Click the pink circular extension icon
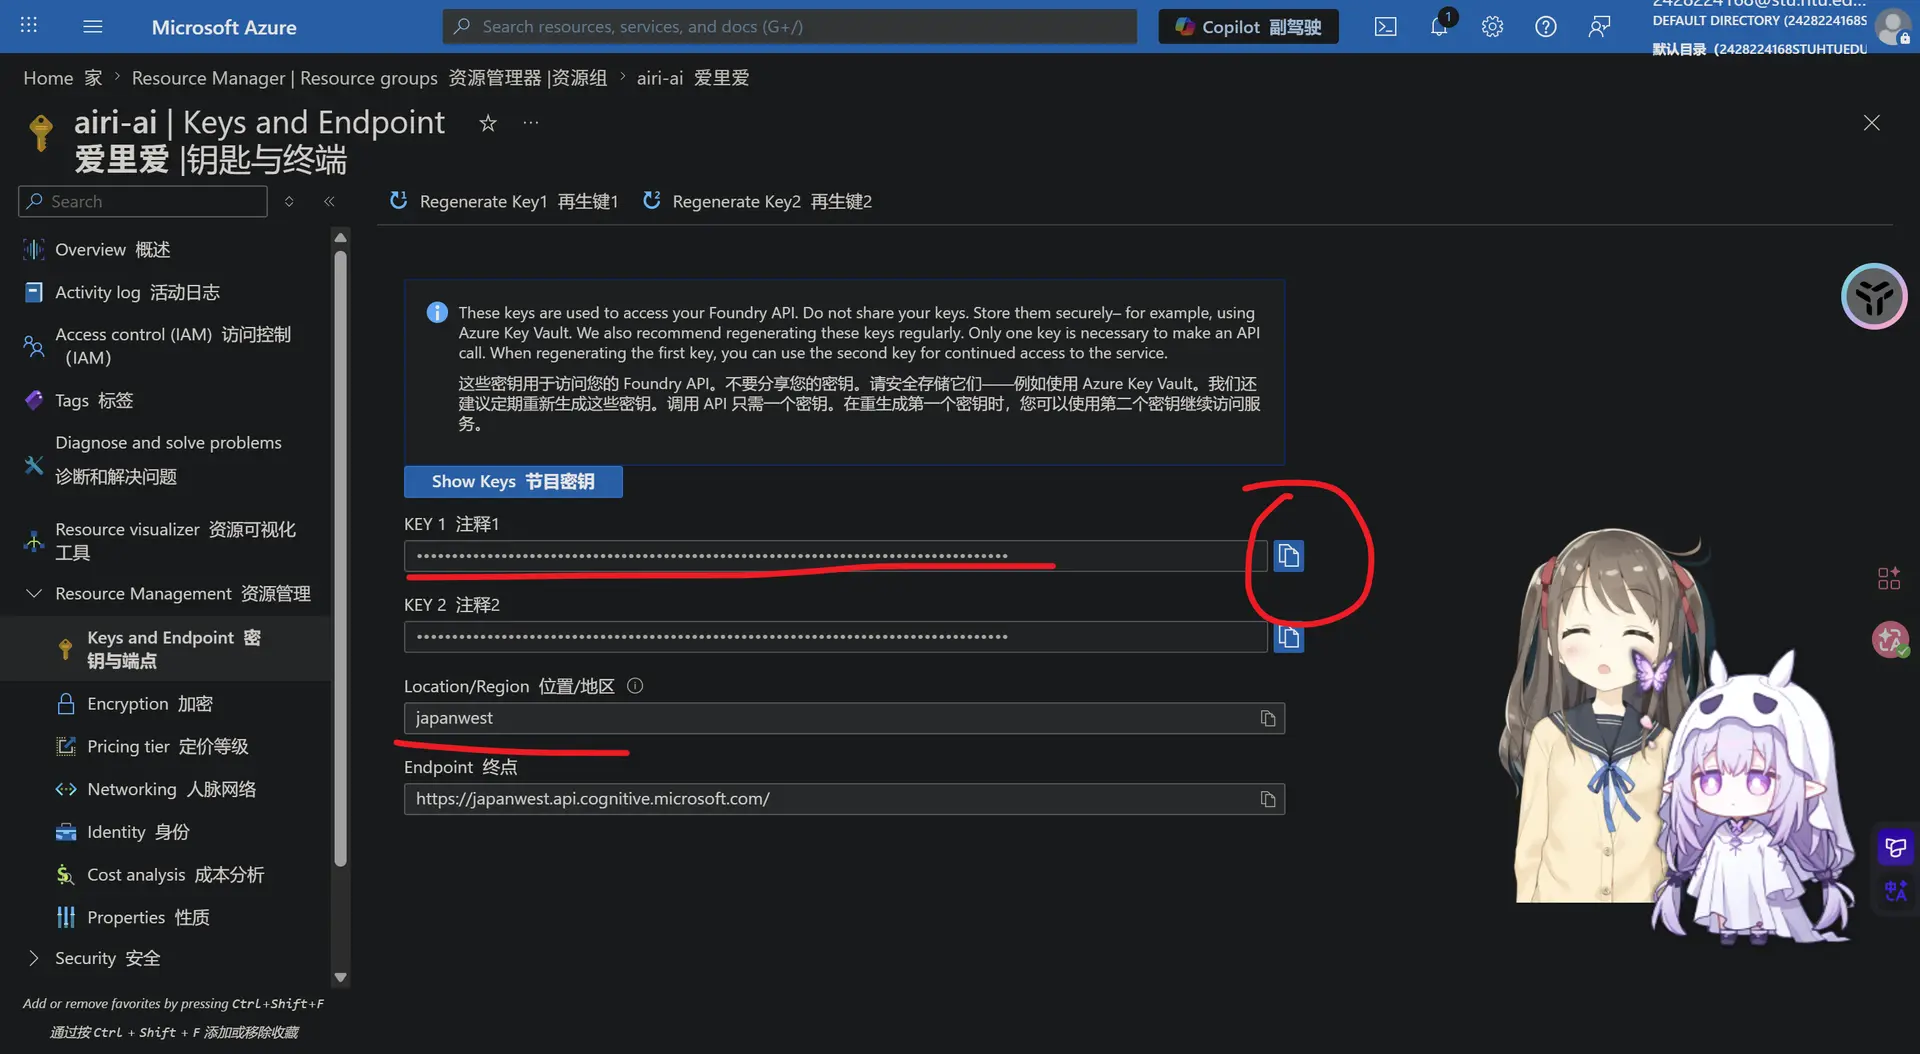The image size is (1920, 1054). click(1890, 639)
